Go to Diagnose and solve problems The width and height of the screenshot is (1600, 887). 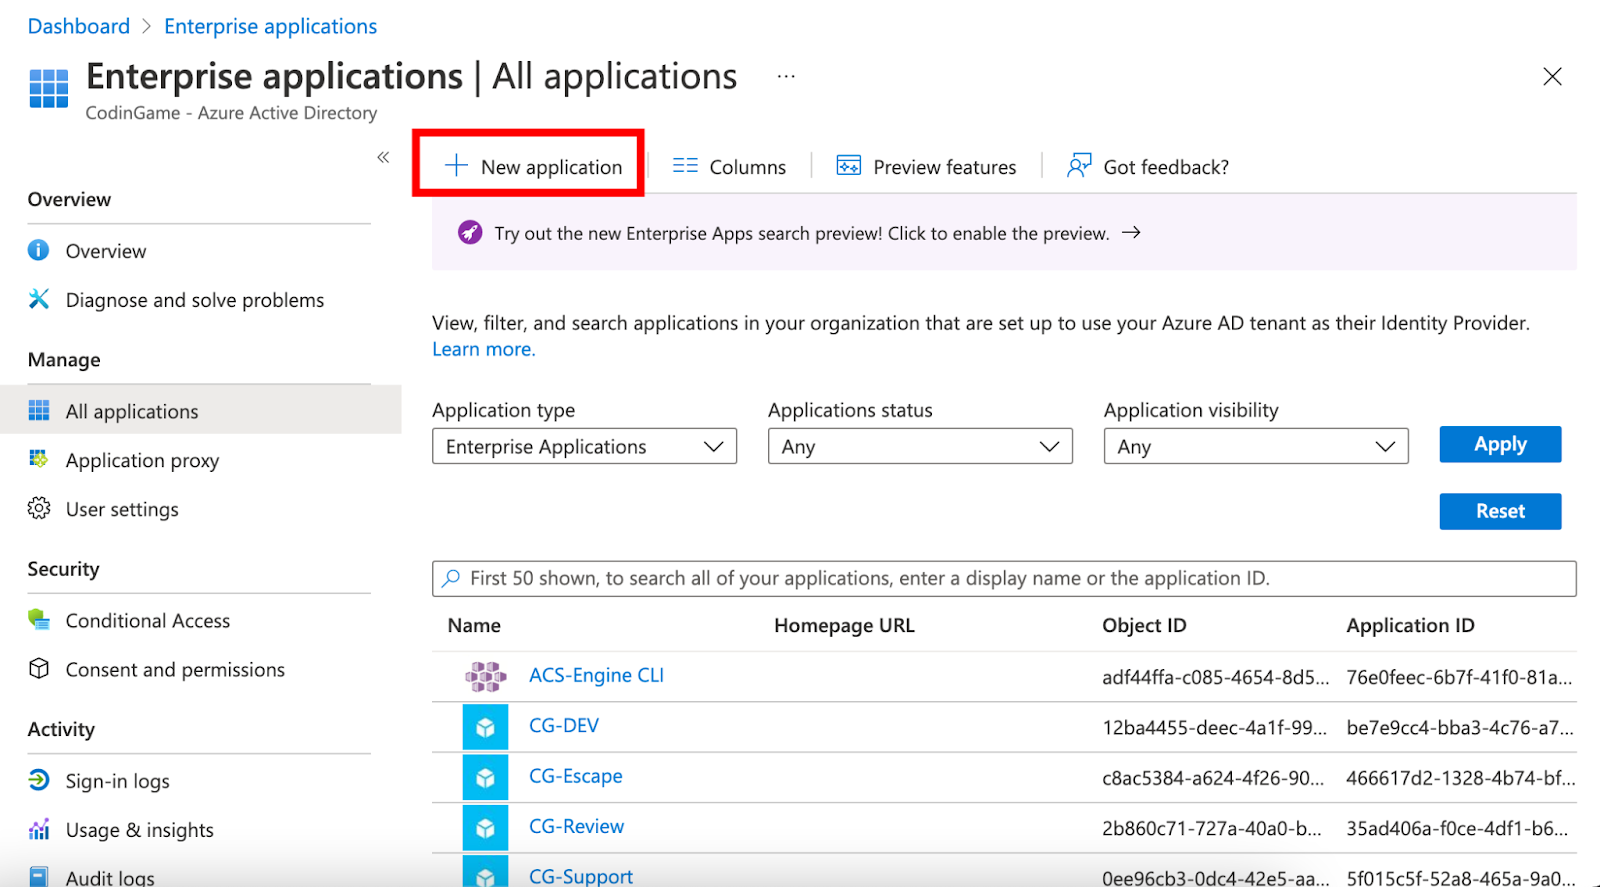click(194, 300)
